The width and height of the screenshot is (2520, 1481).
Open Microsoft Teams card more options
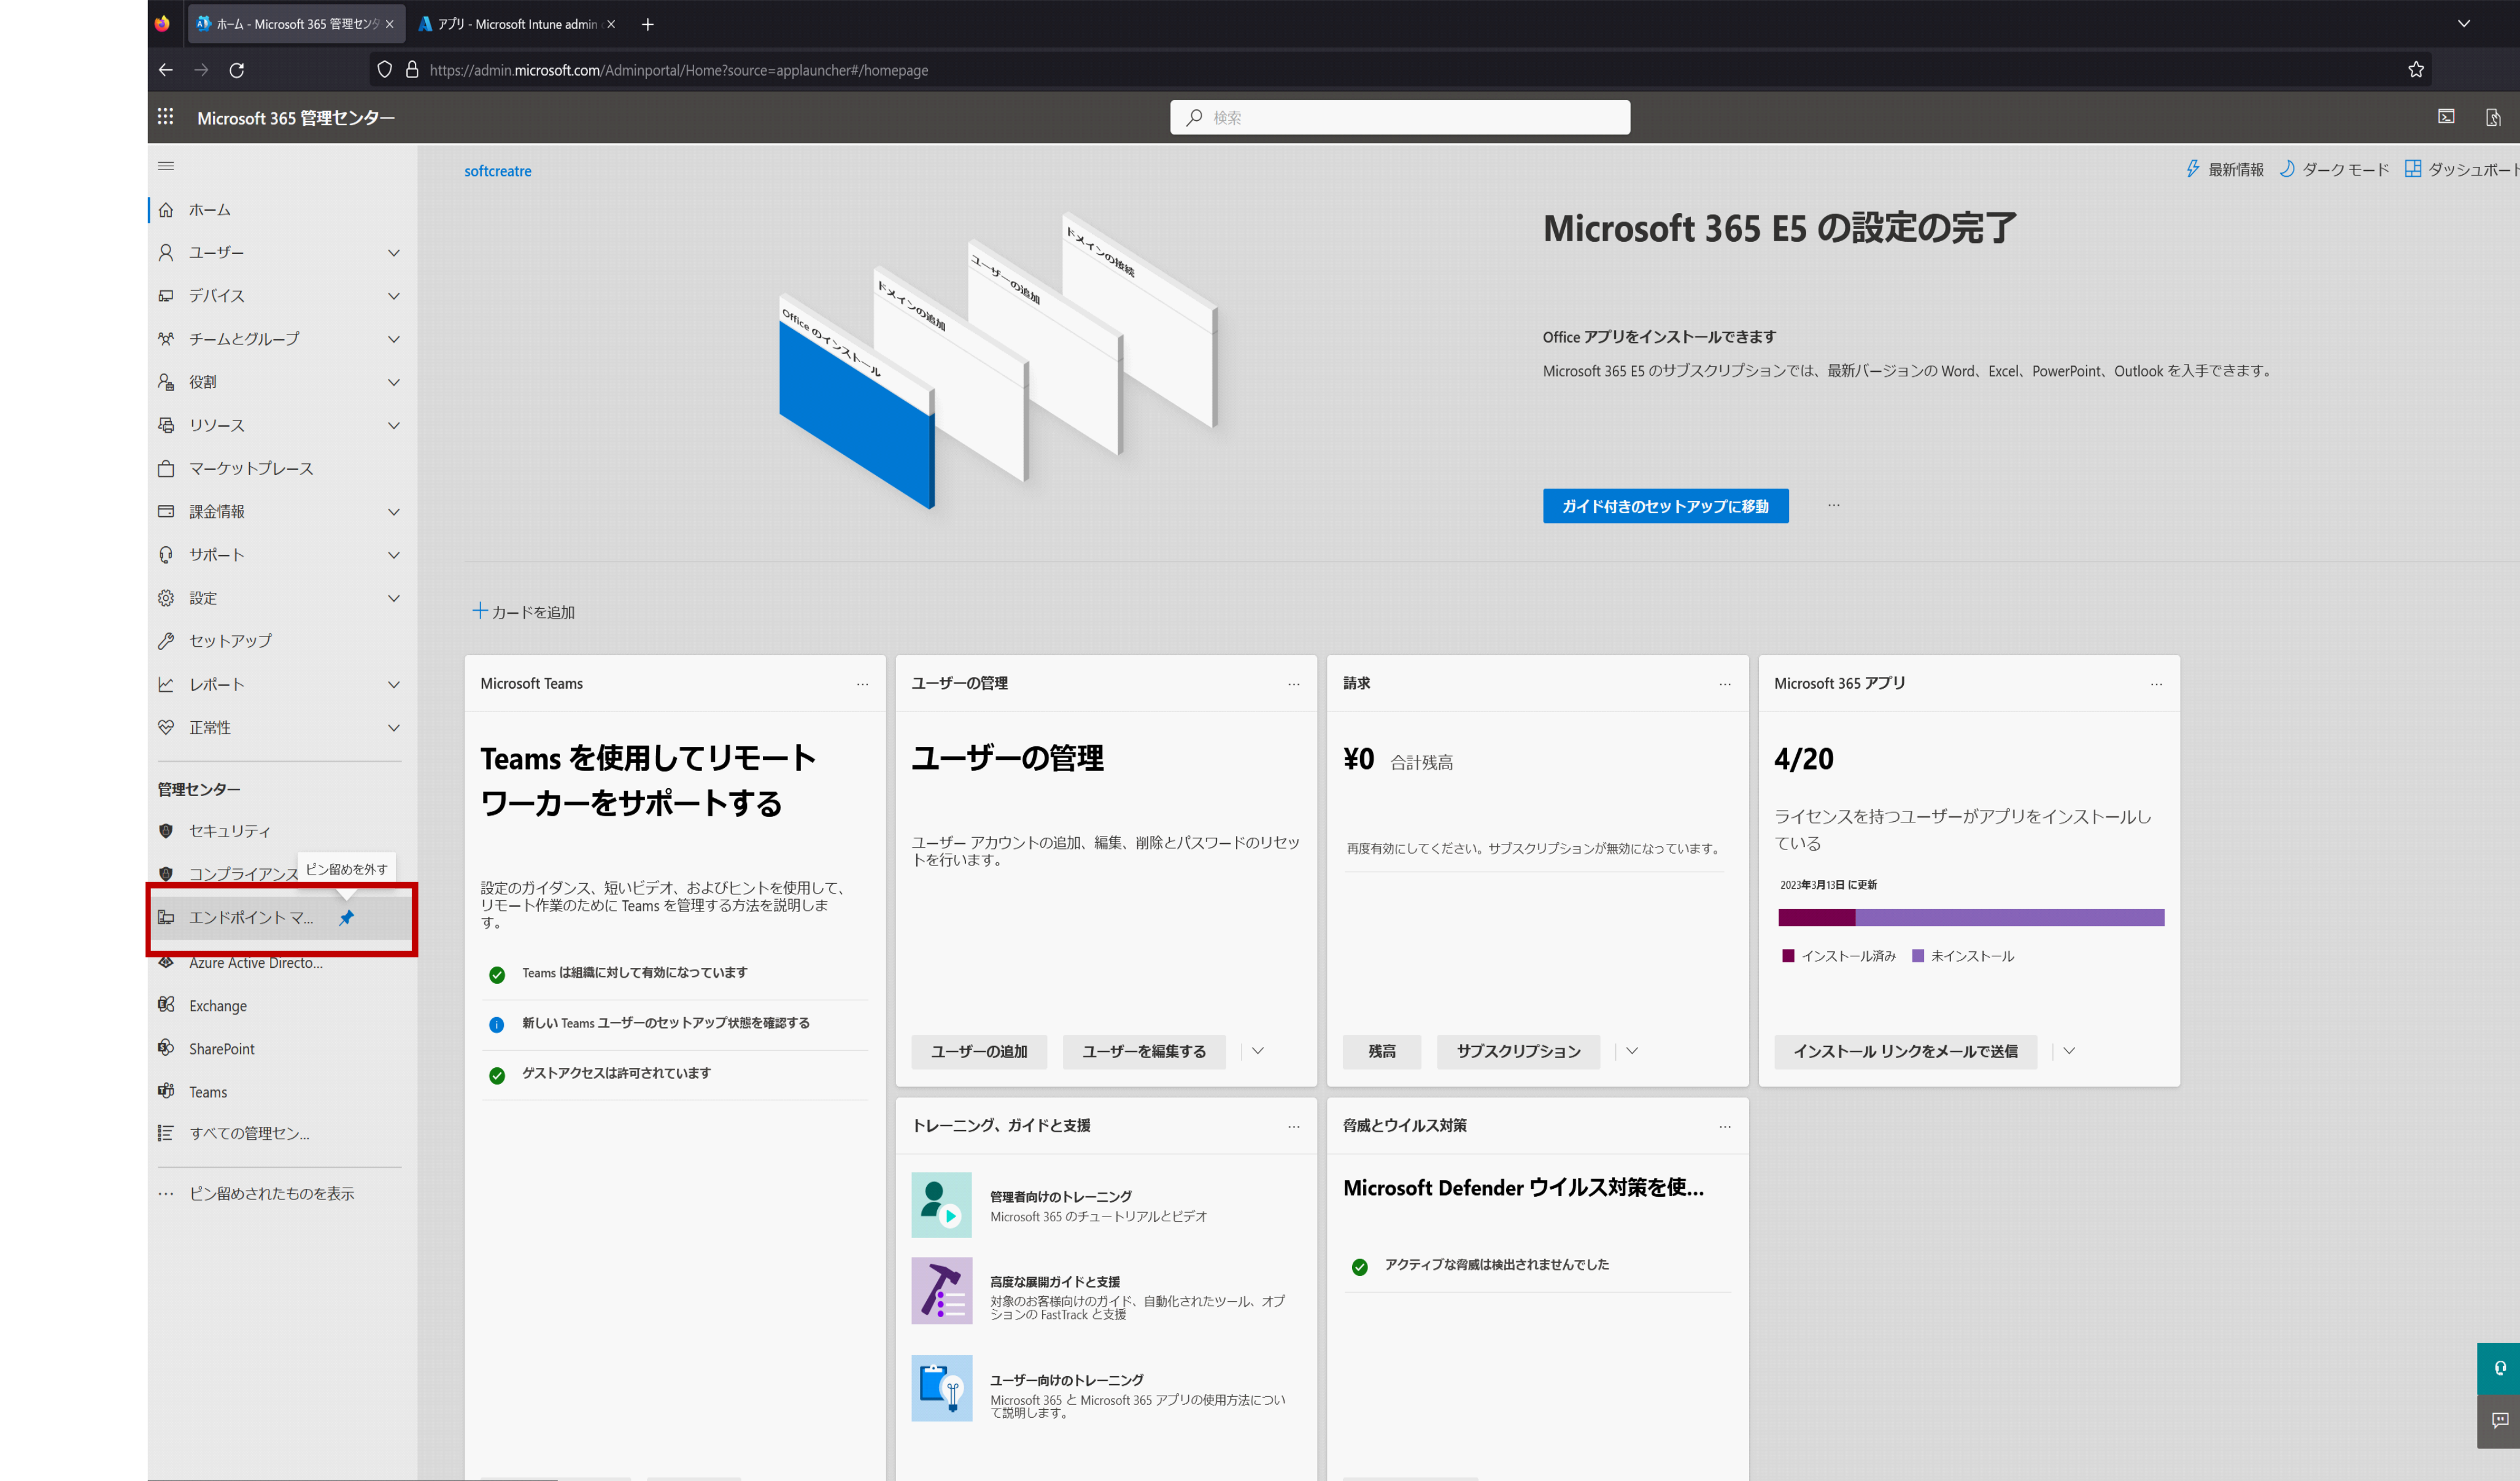[x=862, y=684]
